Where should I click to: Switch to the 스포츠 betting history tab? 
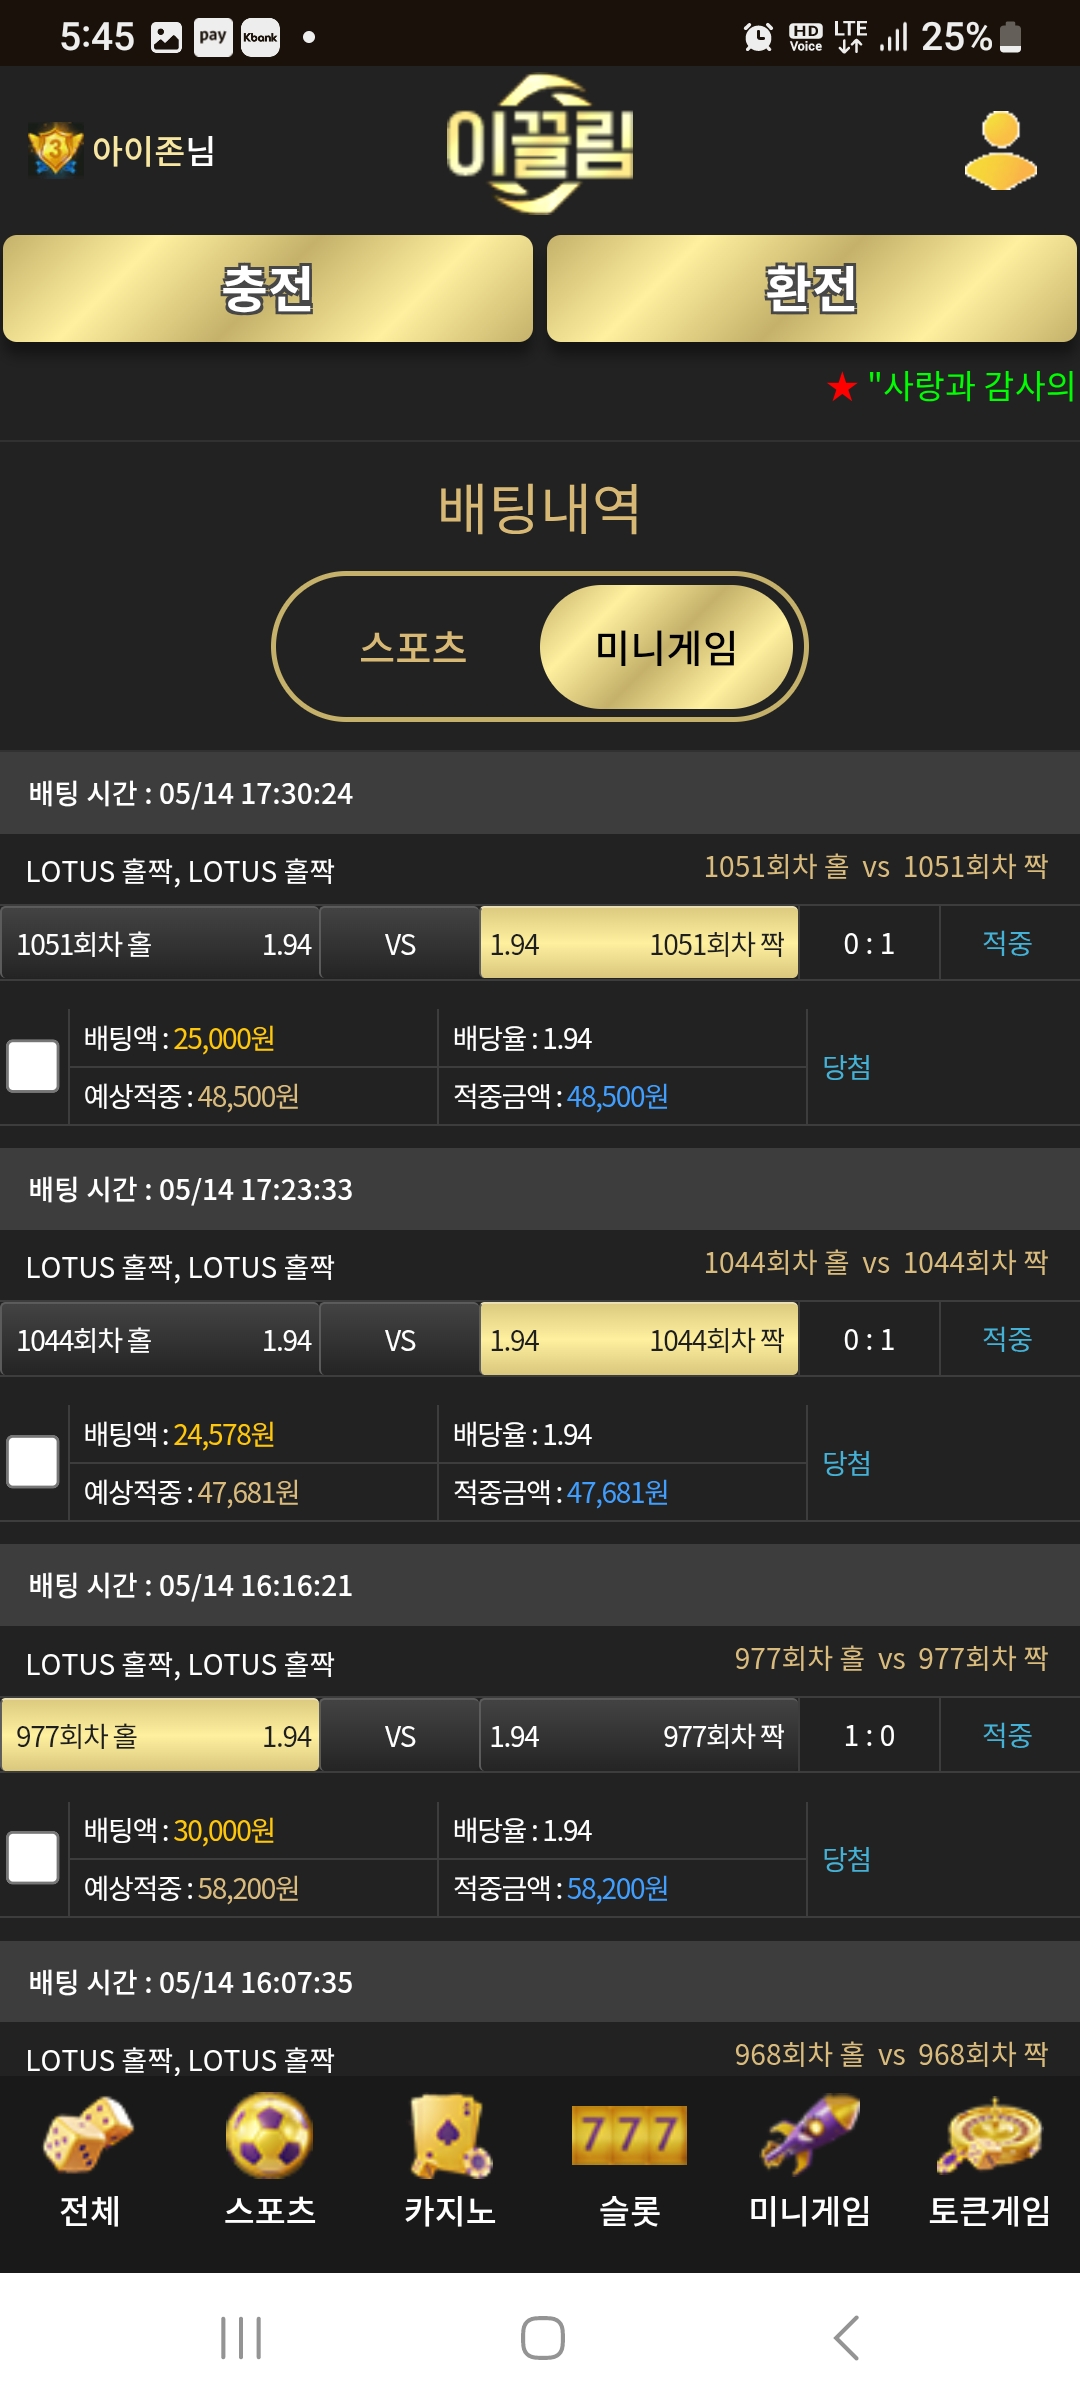point(413,647)
